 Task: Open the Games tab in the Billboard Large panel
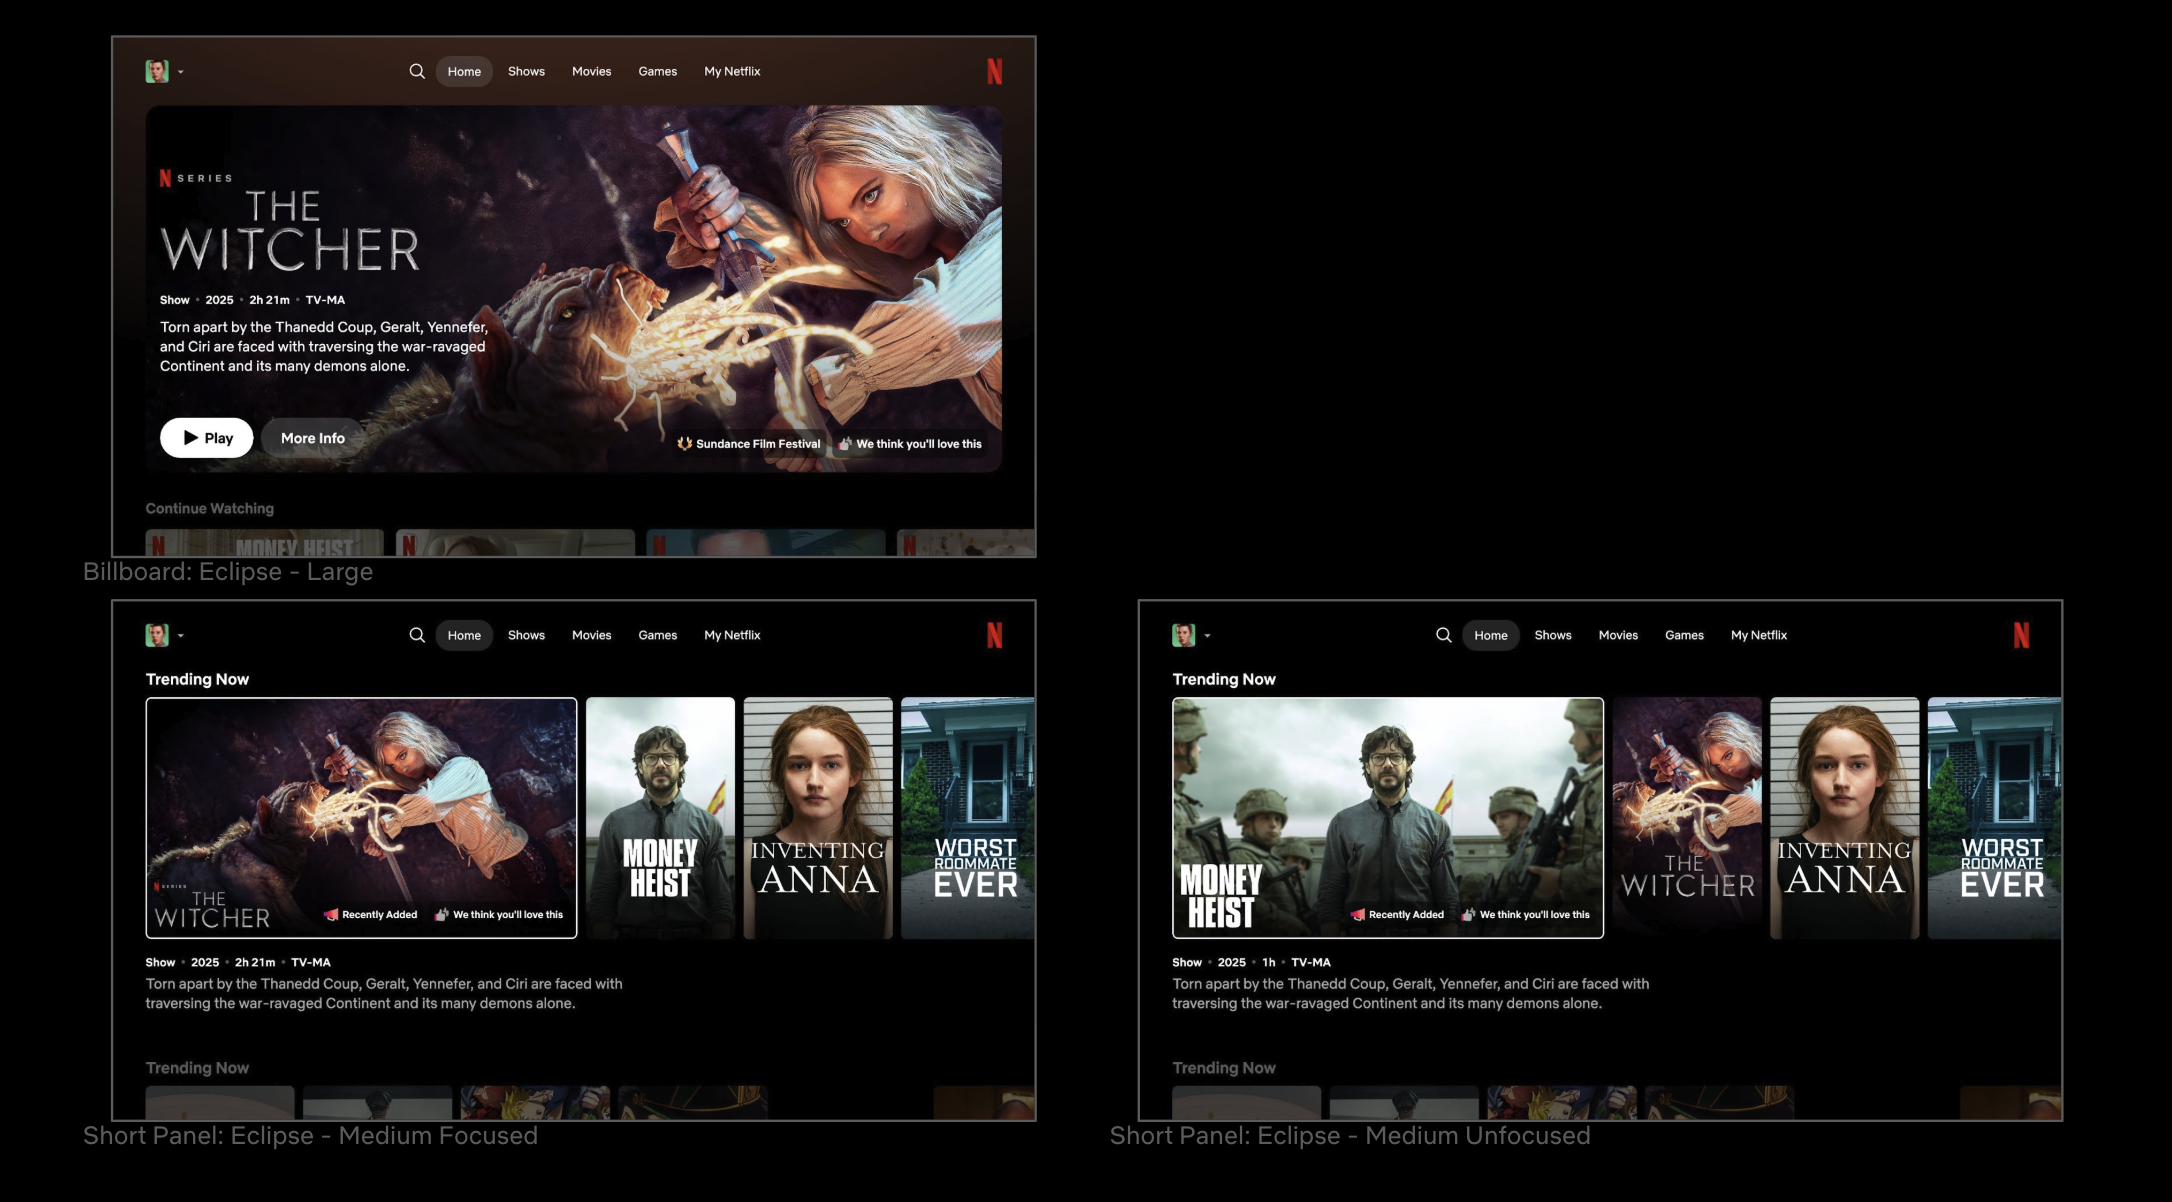(x=658, y=71)
